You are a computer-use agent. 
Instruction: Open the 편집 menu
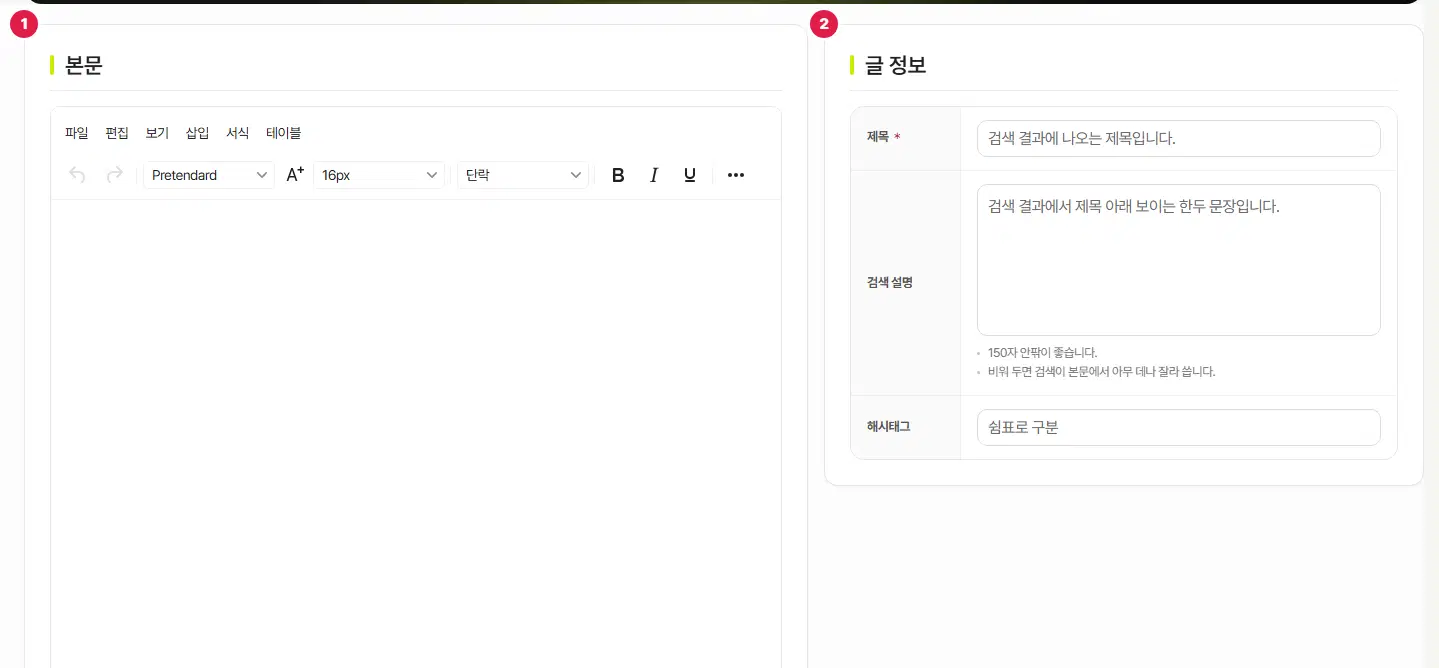coord(117,133)
